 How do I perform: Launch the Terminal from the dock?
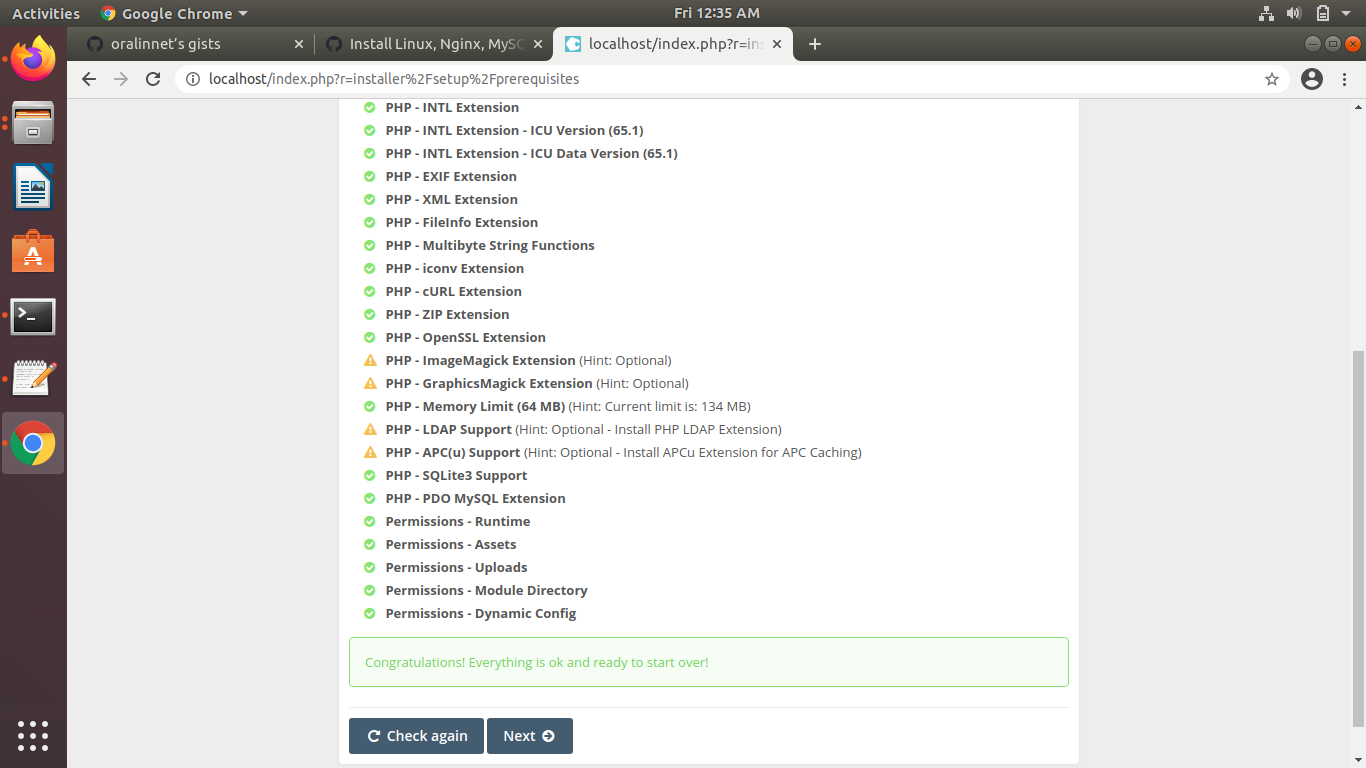pyautogui.click(x=33, y=316)
